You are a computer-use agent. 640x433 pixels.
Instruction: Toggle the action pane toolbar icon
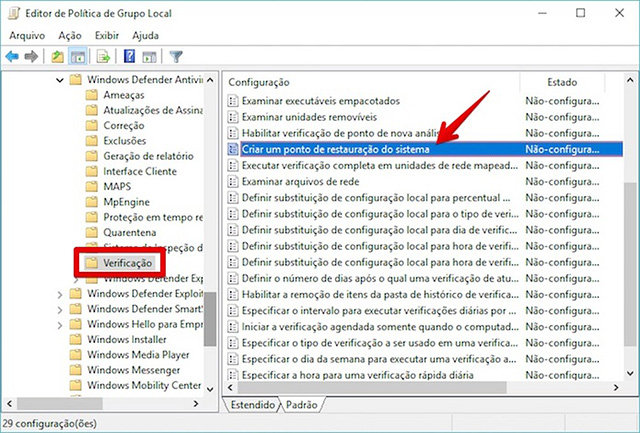click(149, 56)
